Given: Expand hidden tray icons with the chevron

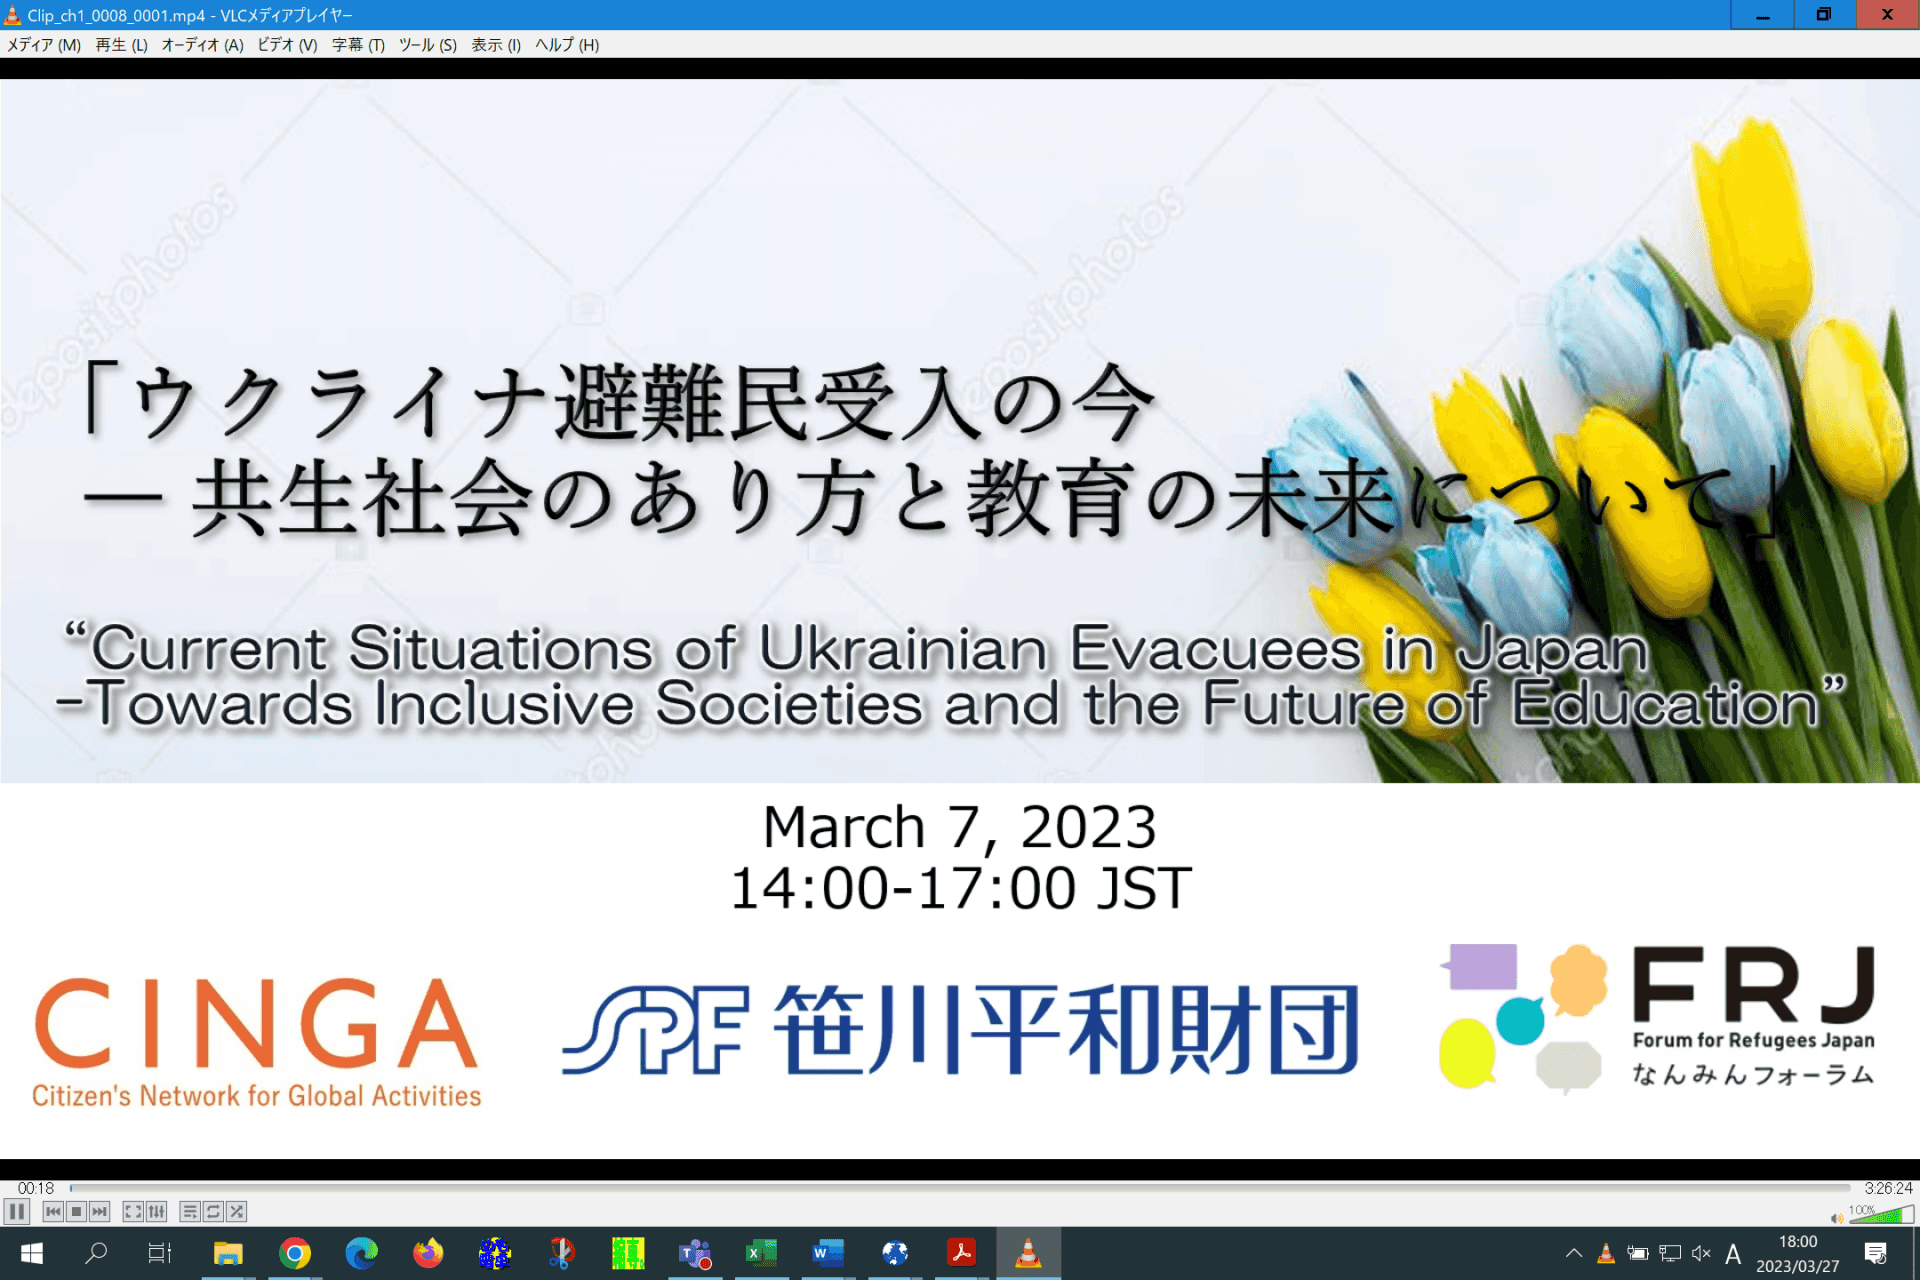Looking at the screenshot, I should 1572,1253.
